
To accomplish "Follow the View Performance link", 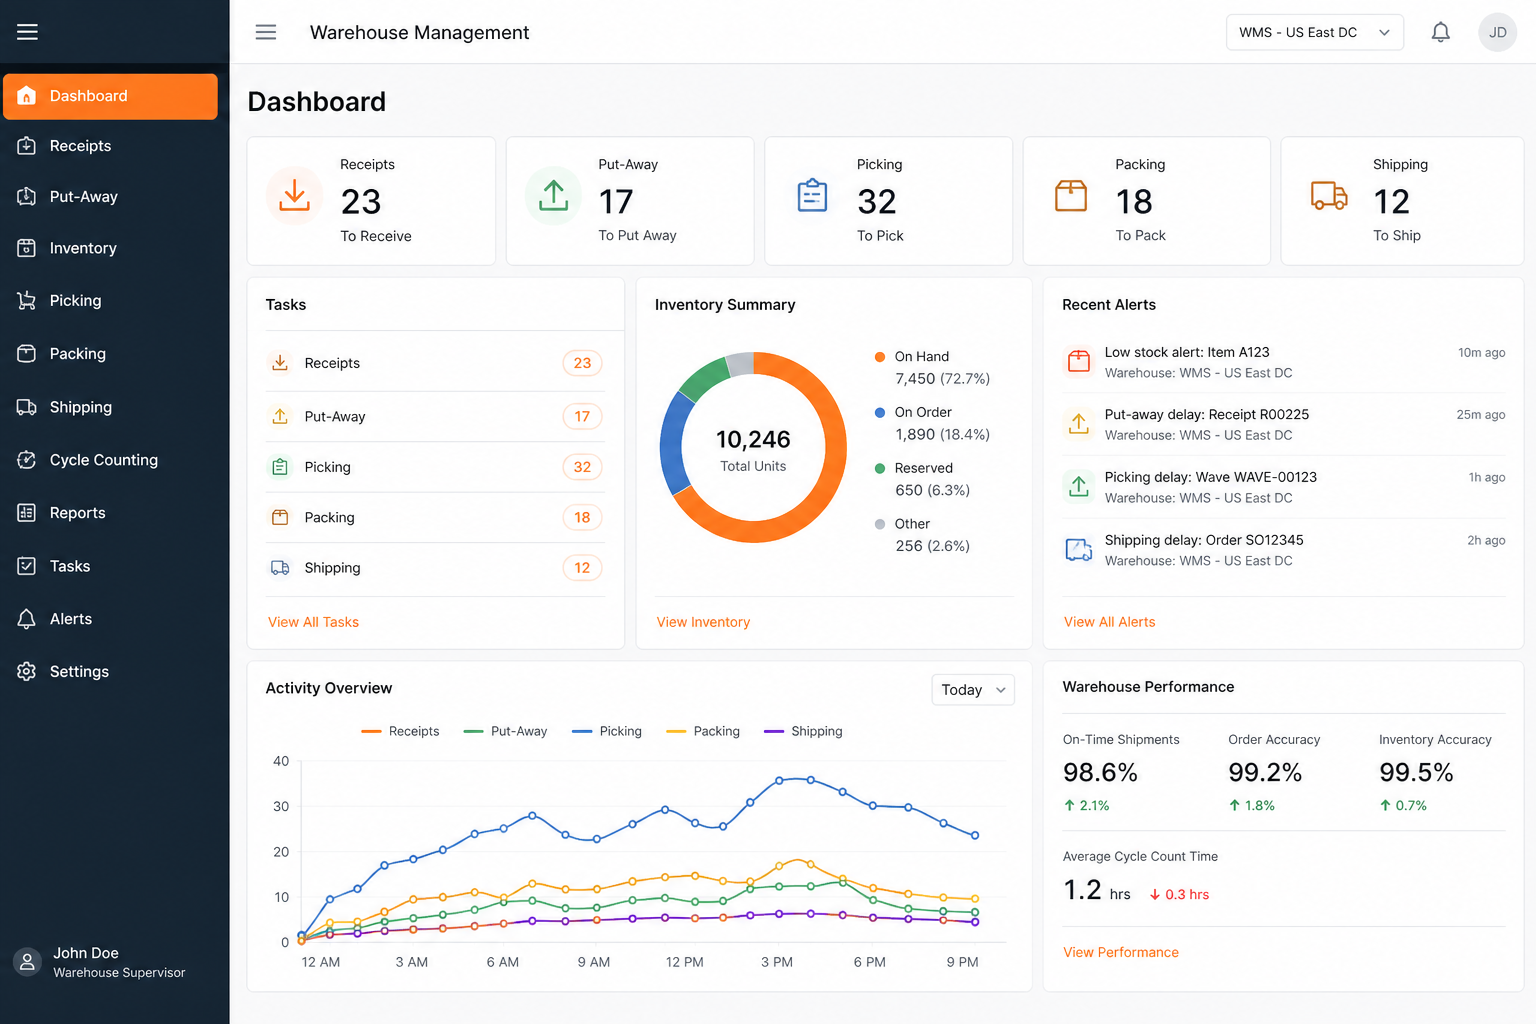I will coord(1120,952).
